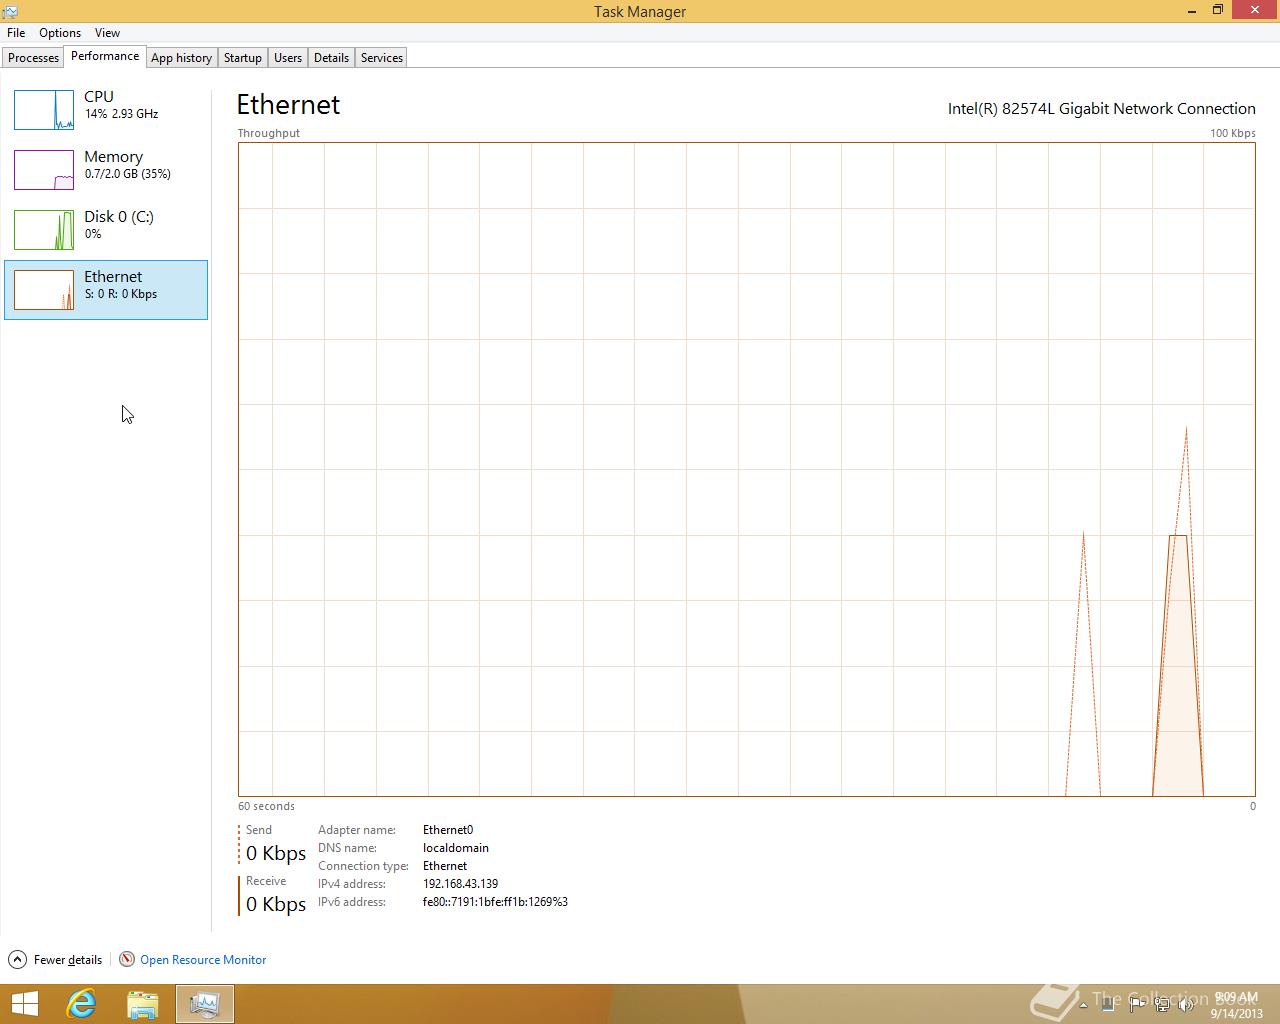The width and height of the screenshot is (1280, 1024).
Task: Collapse view with Fewer details arrow
Action: tap(17, 960)
